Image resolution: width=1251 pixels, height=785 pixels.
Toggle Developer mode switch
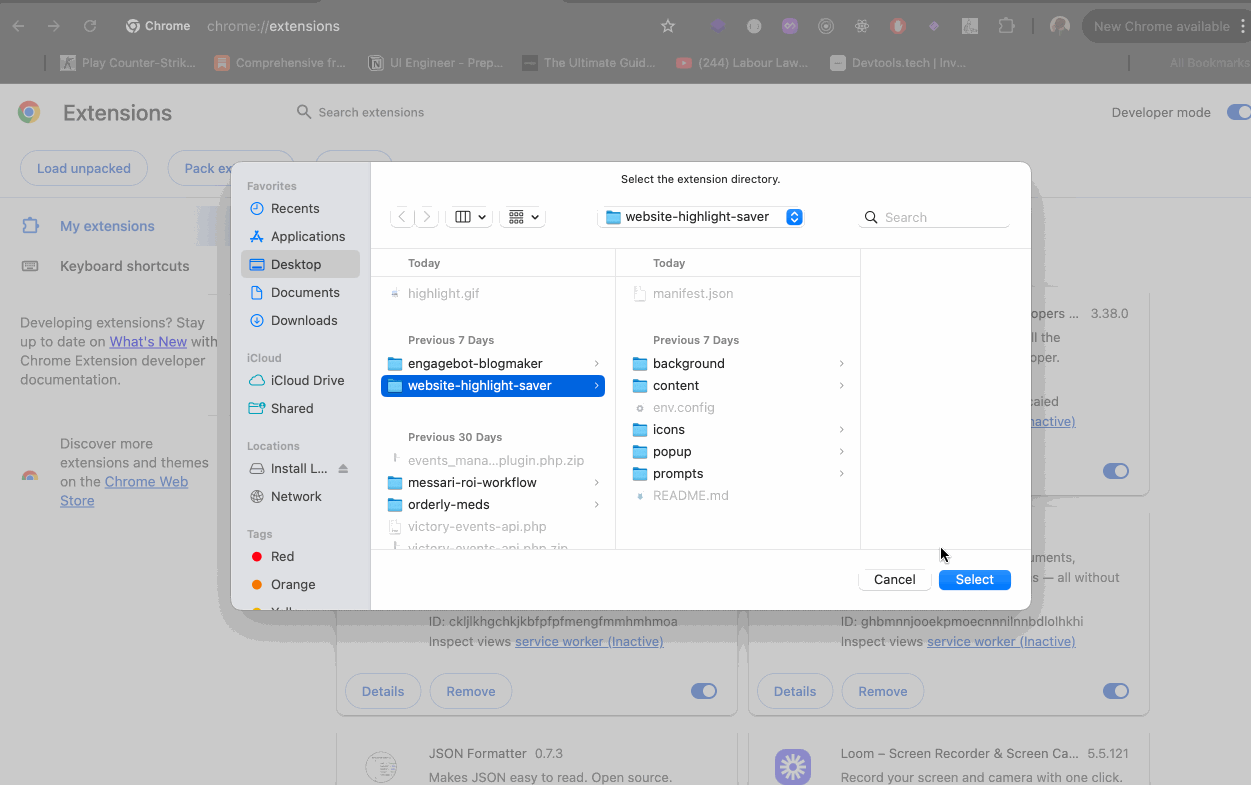click(x=1237, y=113)
